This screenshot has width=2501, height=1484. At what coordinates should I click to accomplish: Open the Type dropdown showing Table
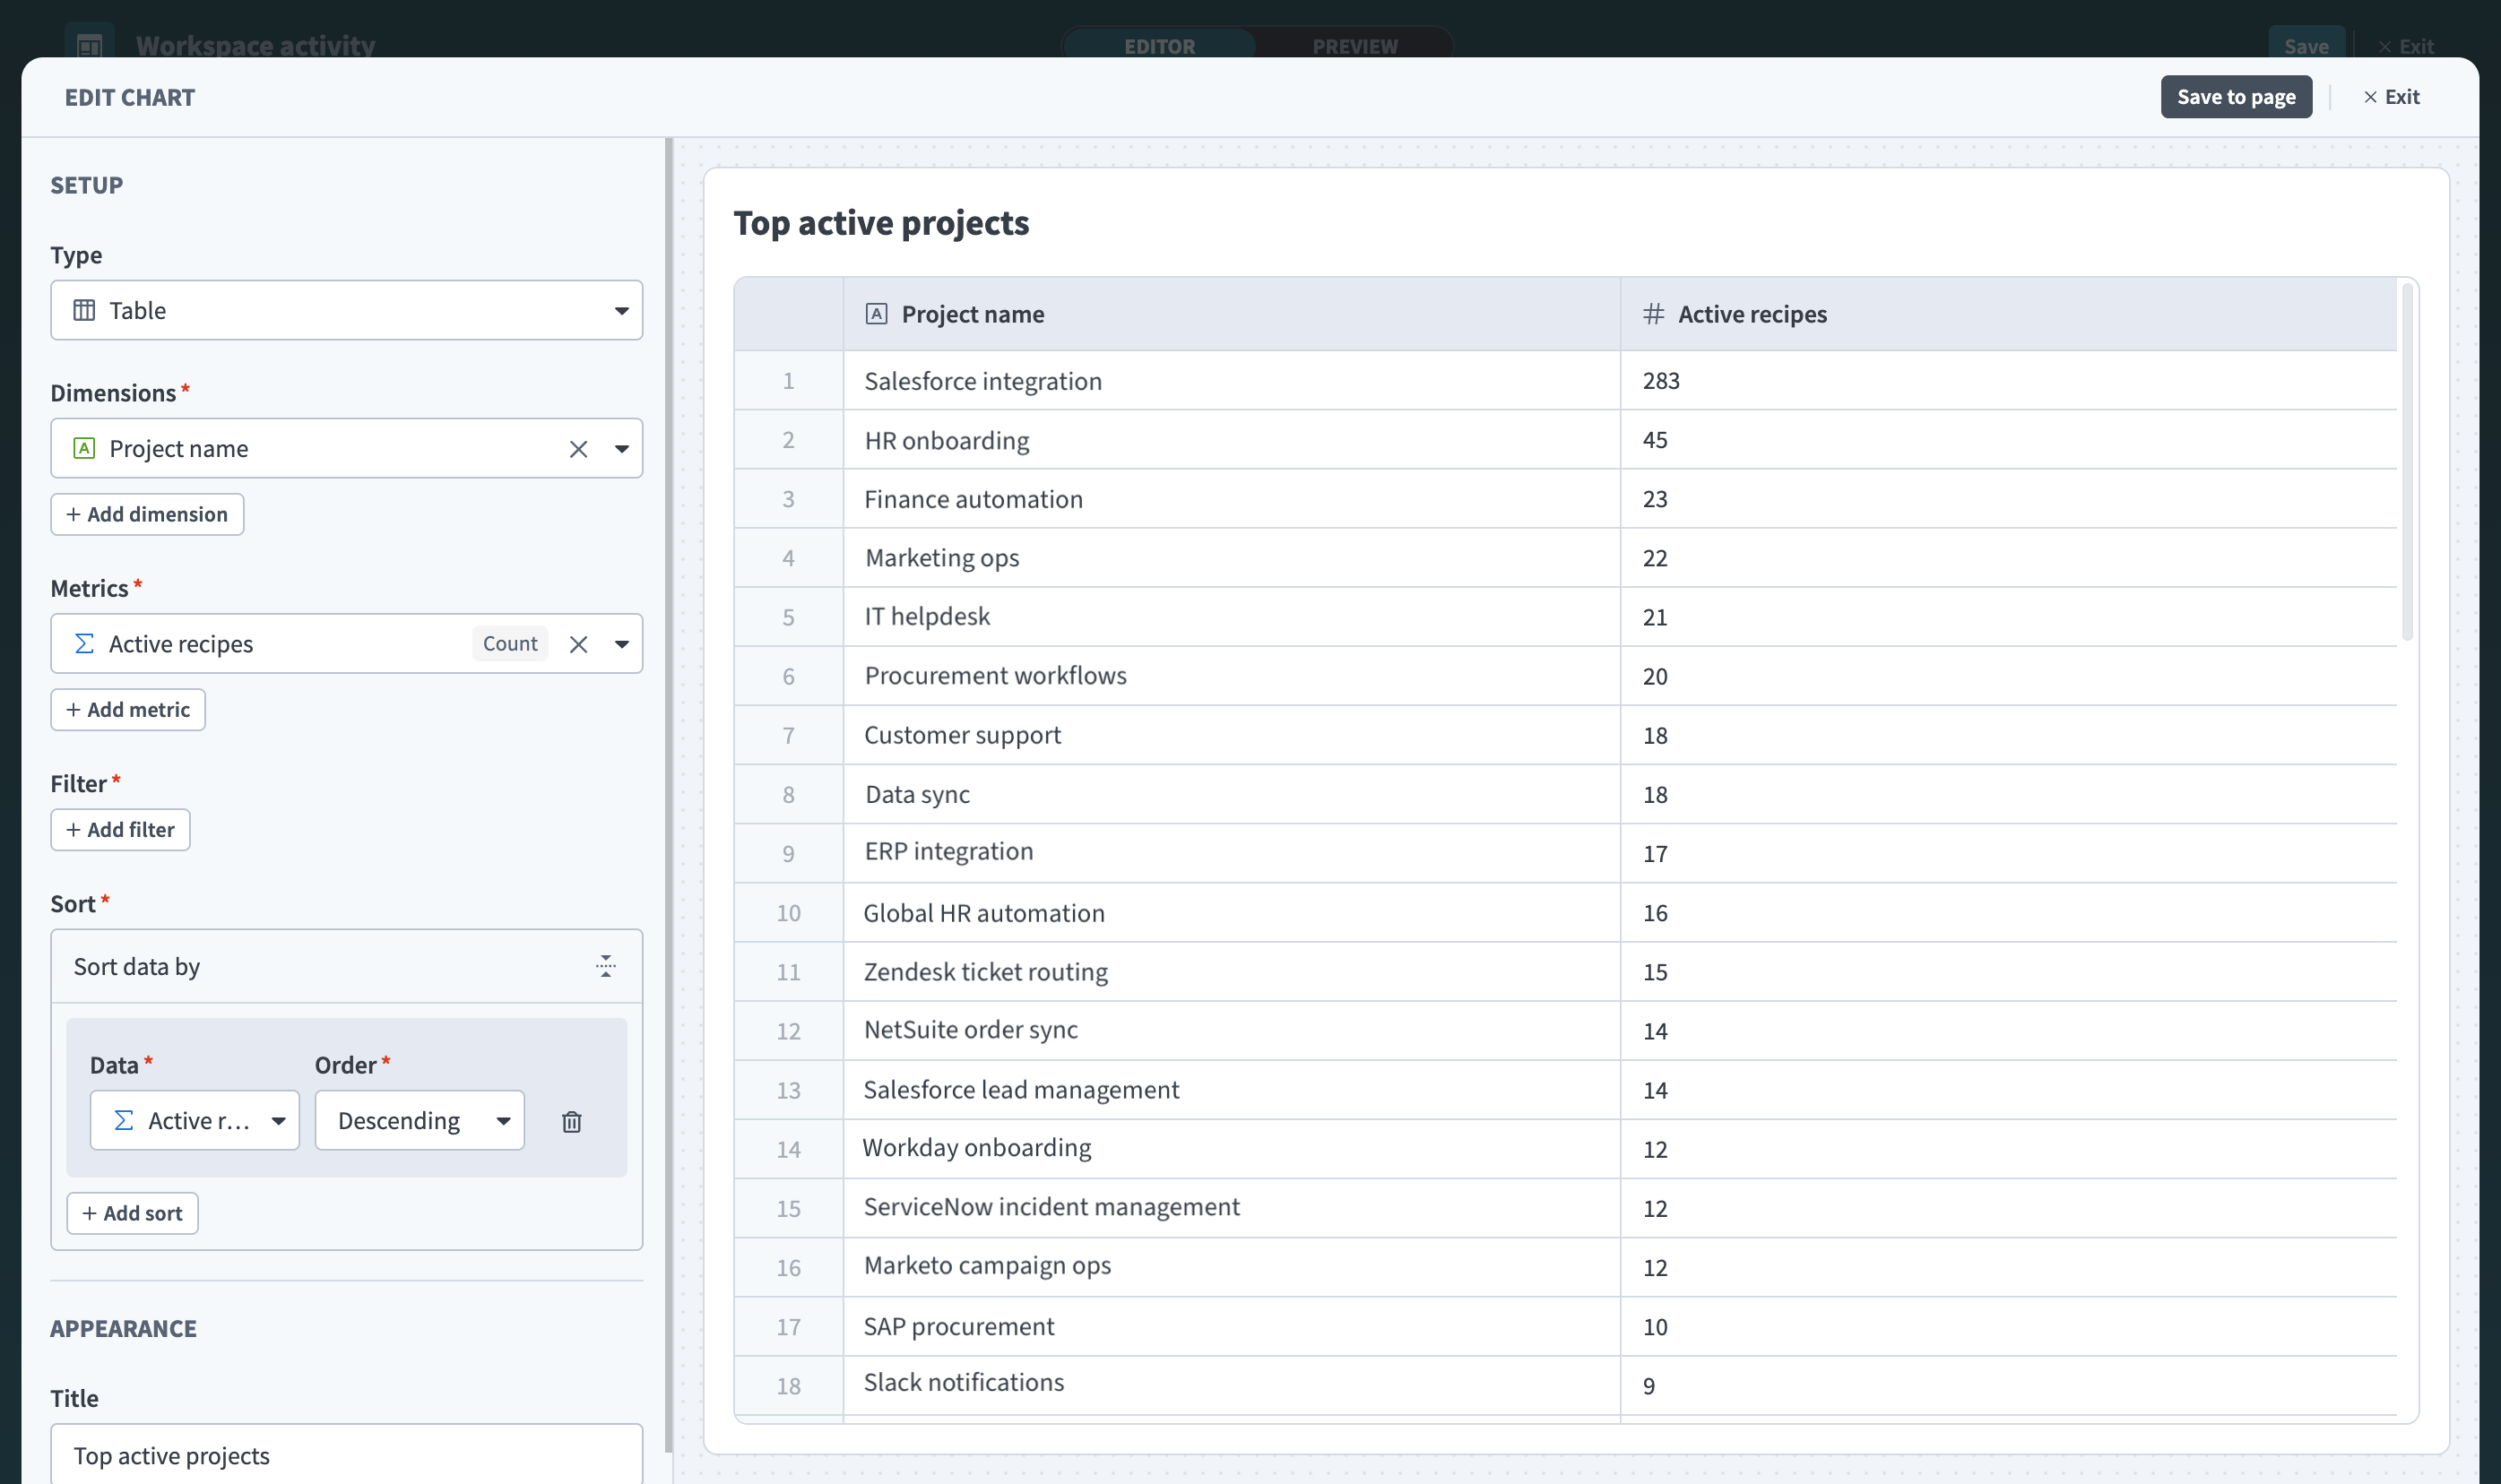point(622,310)
